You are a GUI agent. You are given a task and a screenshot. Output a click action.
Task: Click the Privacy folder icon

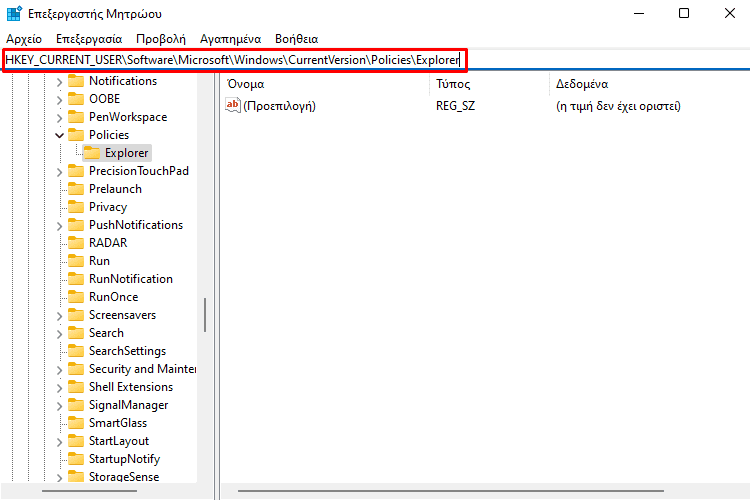[76, 207]
